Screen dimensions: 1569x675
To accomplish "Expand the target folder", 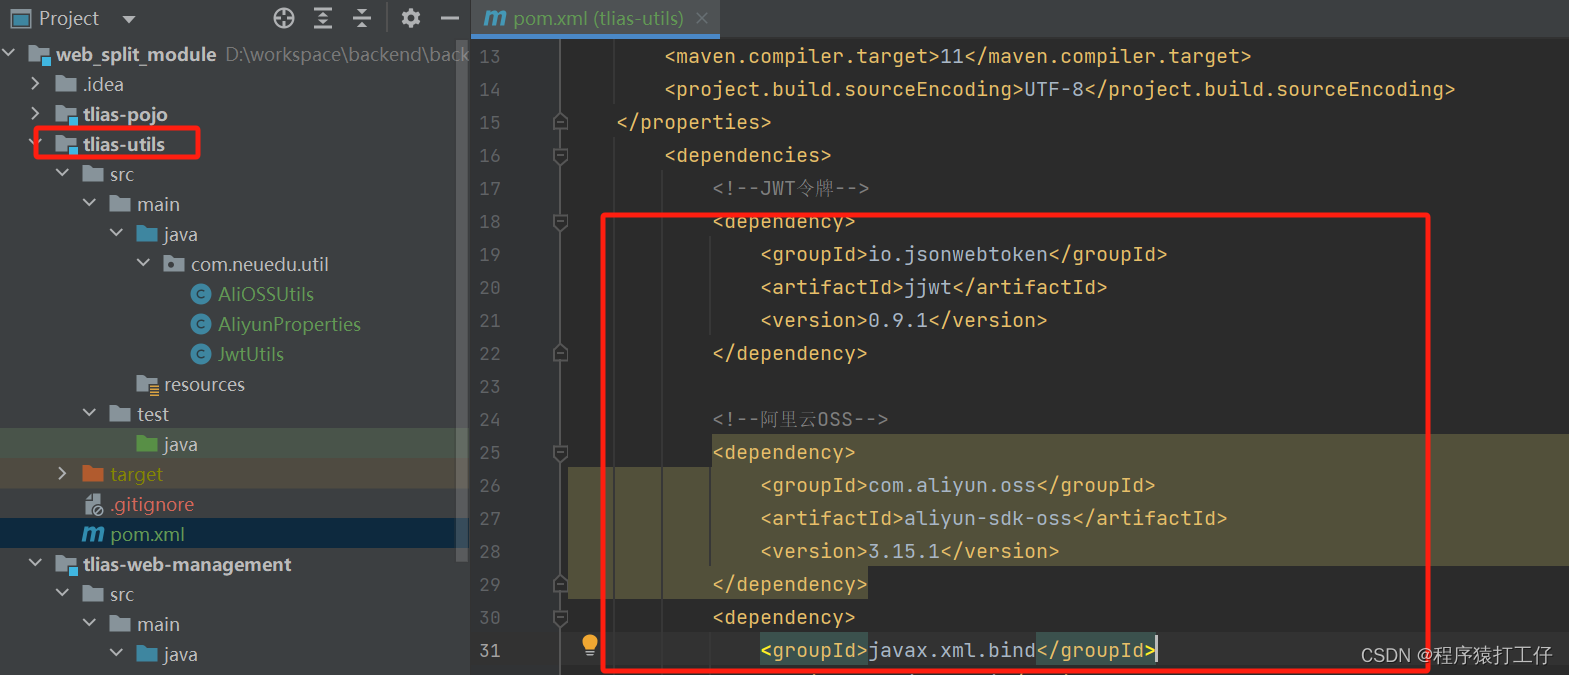I will (x=63, y=473).
